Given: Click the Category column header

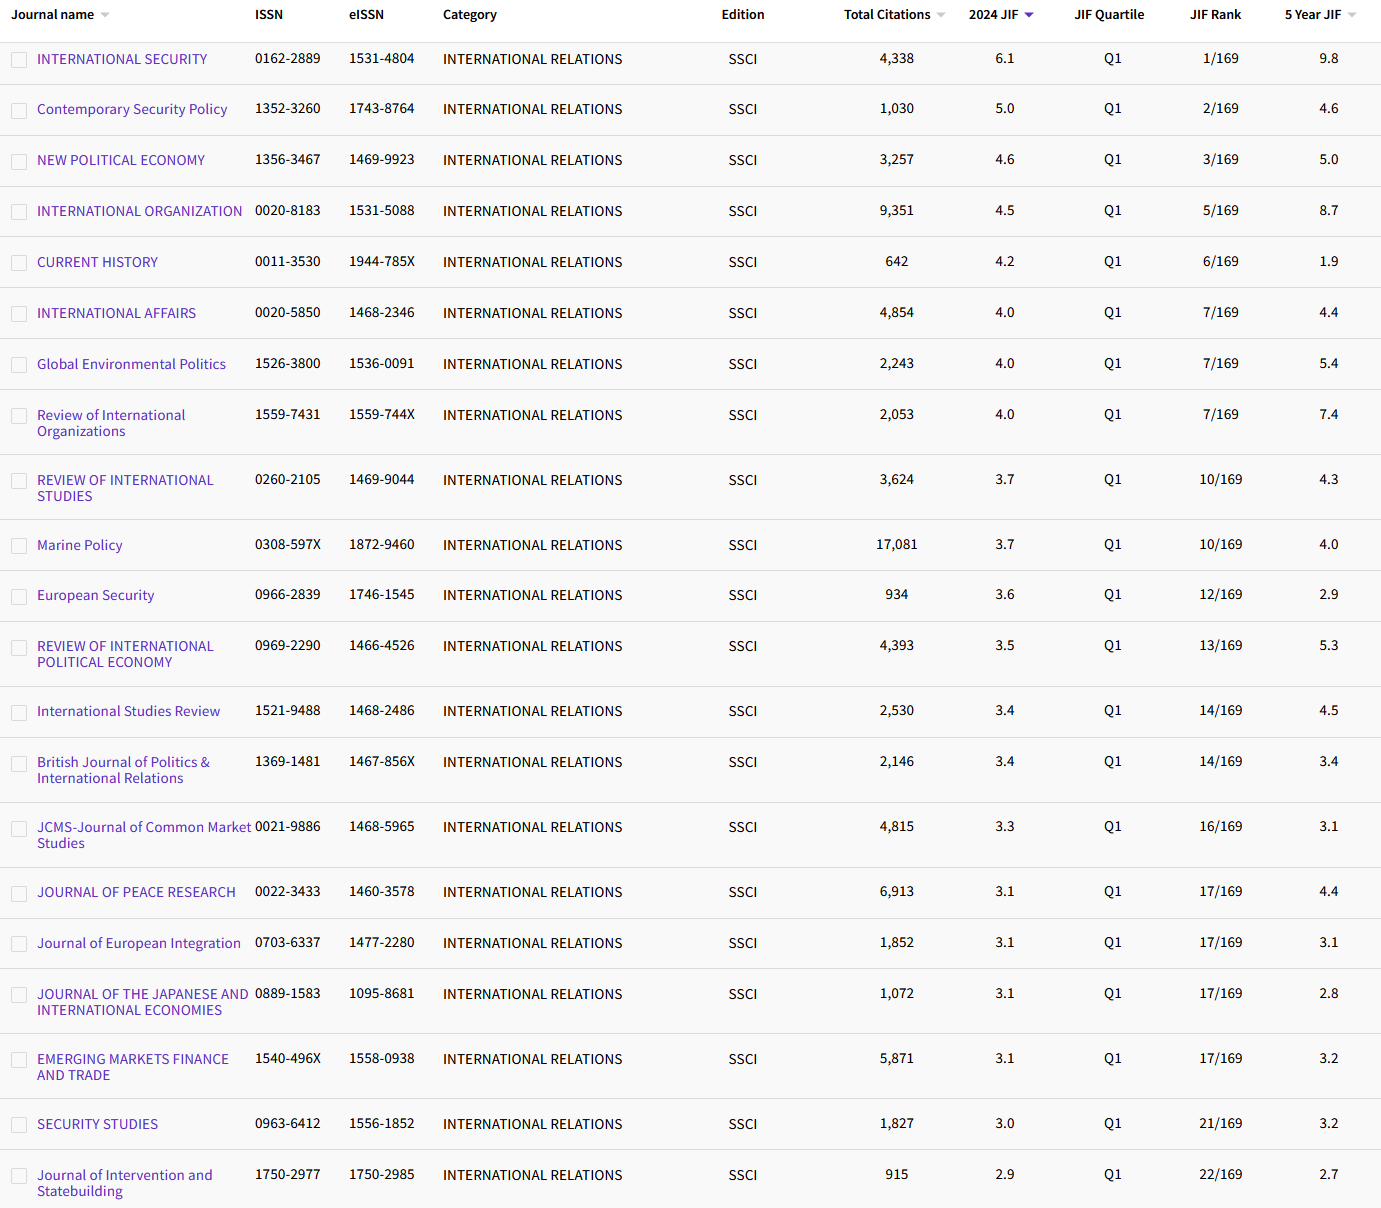Looking at the screenshot, I should point(470,15).
